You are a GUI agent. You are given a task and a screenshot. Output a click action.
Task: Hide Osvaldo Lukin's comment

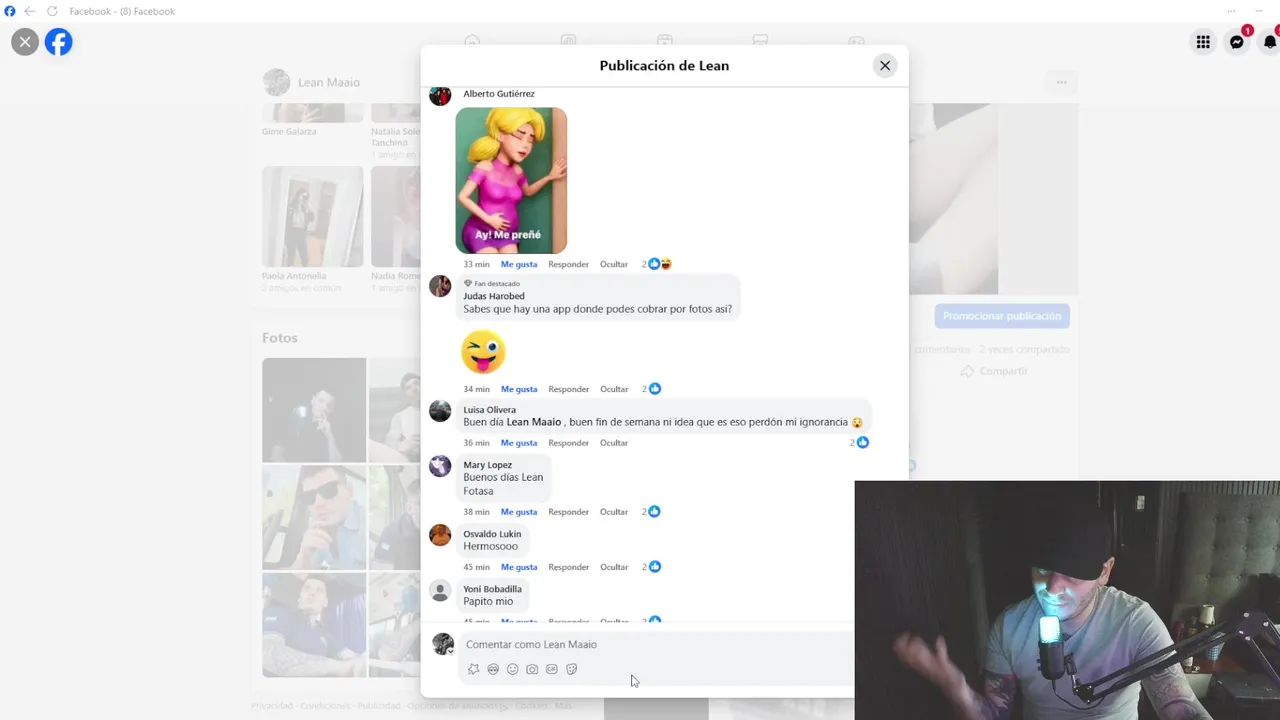point(614,567)
